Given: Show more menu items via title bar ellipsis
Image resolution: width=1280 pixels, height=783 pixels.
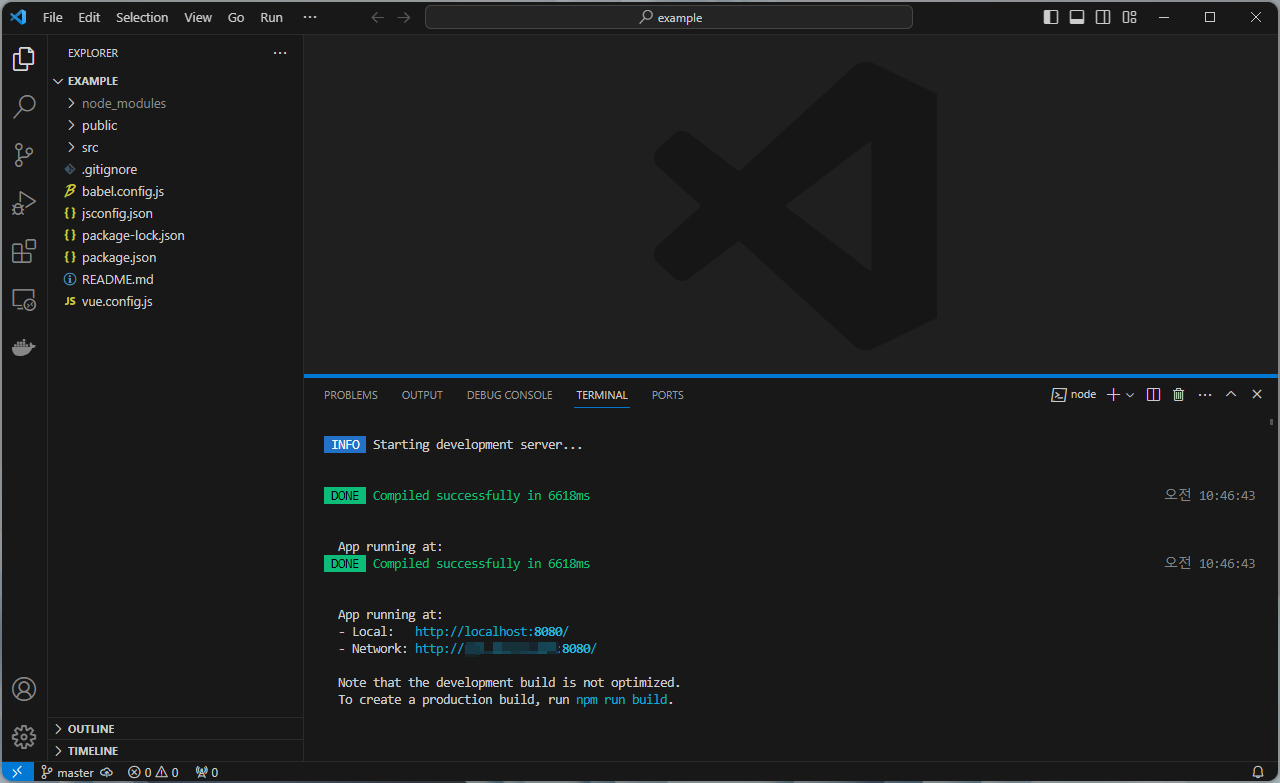Looking at the screenshot, I should (310, 17).
